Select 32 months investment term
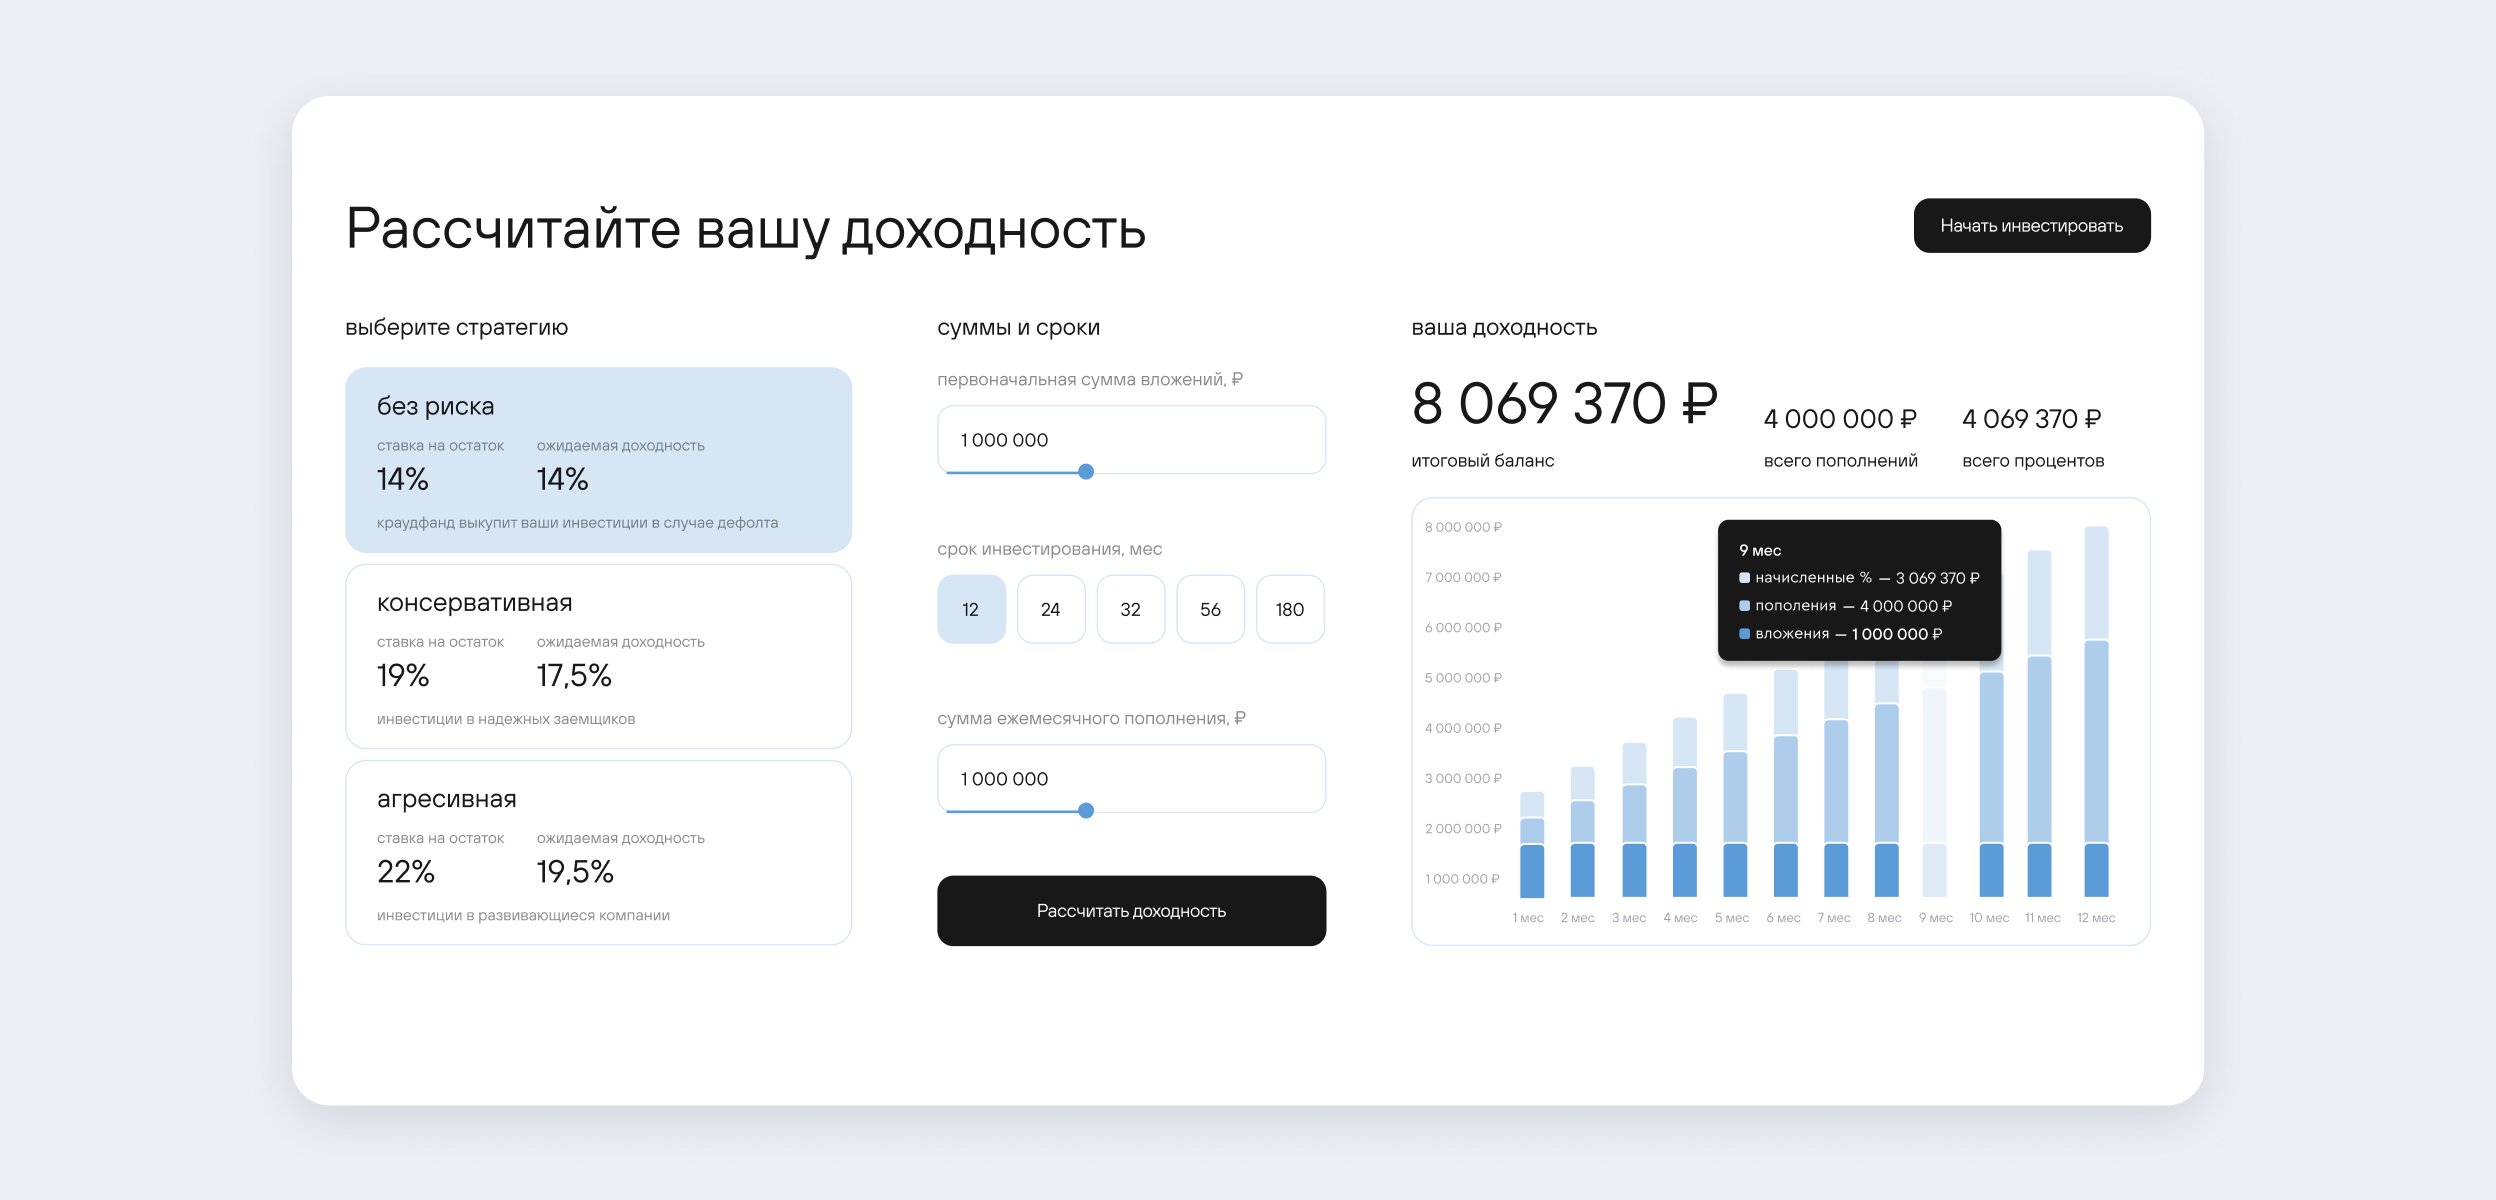Screen dimensions: 2496x1200 [x=1130, y=609]
